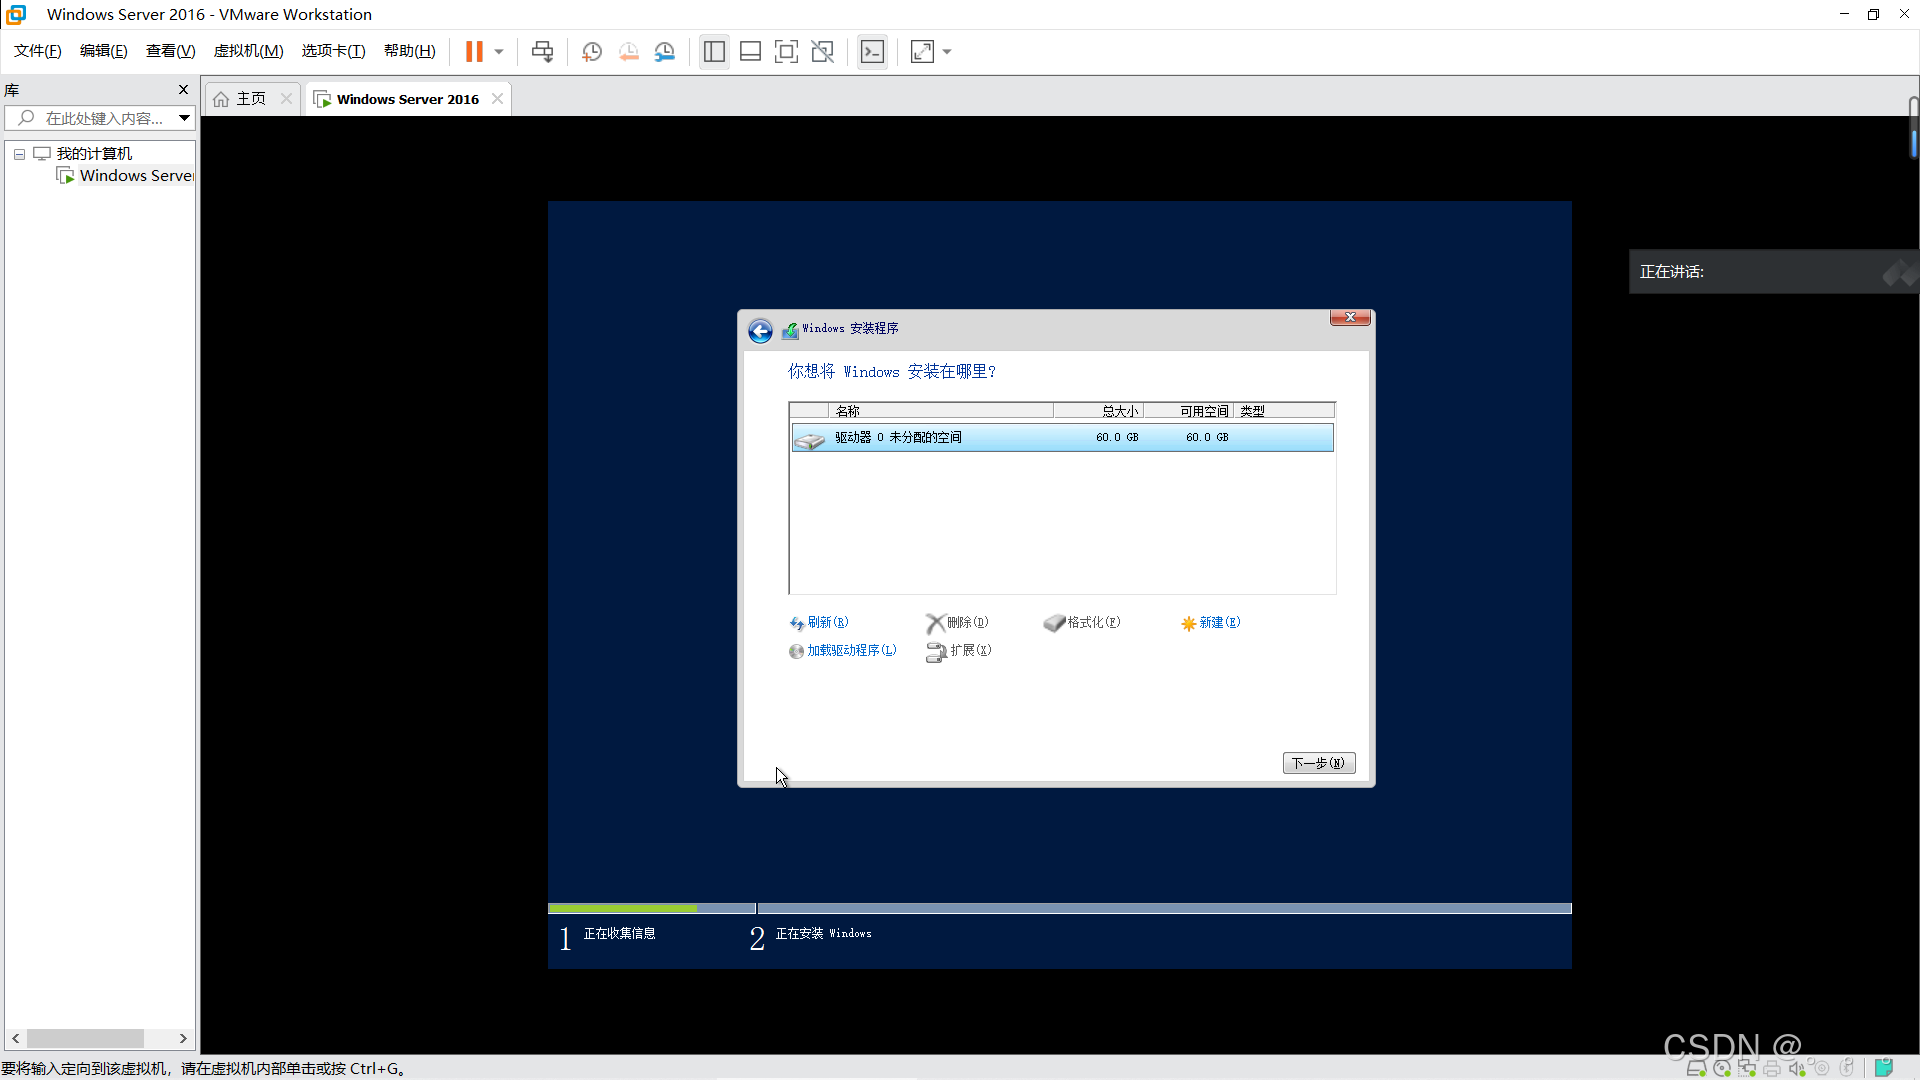
Task: Toggle the library sidebar view icon
Action: [714, 52]
